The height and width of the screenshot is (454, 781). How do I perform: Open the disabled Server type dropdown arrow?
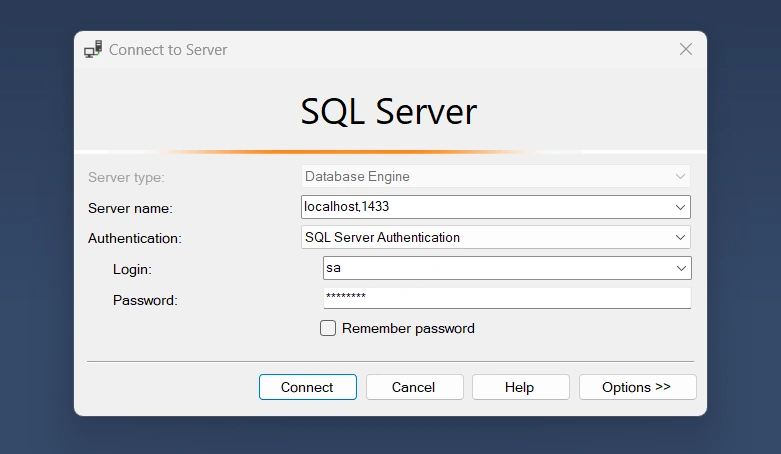tap(680, 176)
